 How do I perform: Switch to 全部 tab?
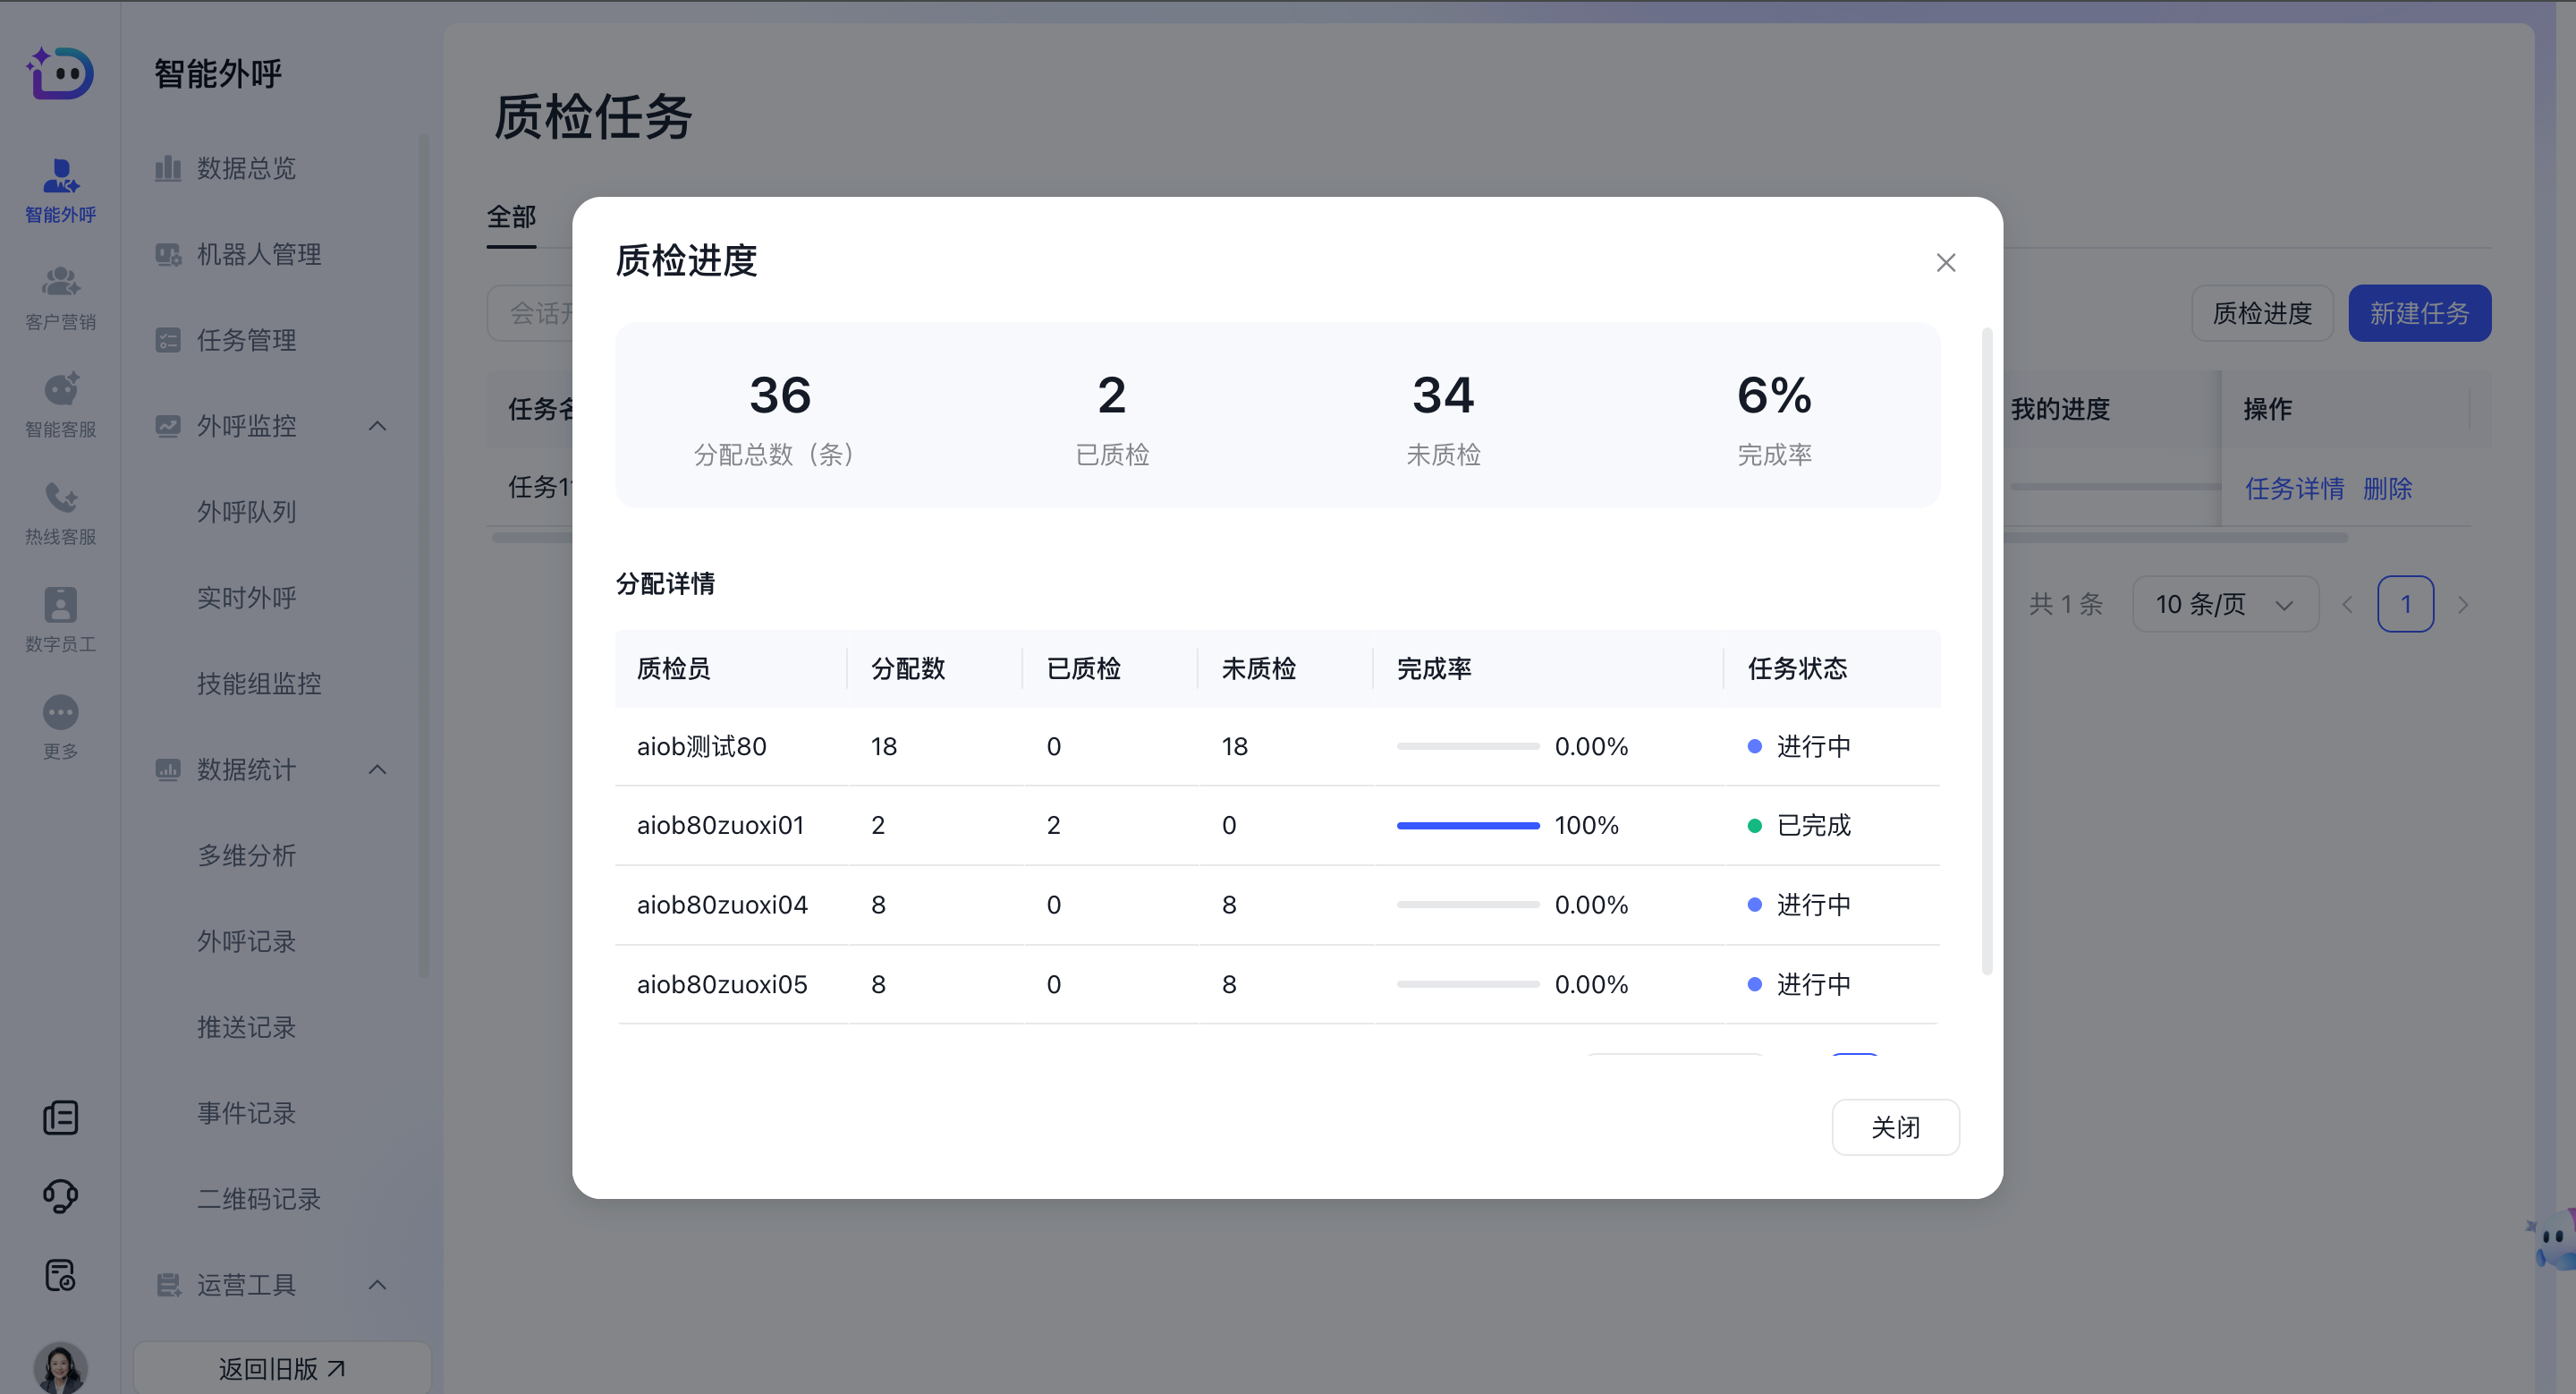pos(511,217)
